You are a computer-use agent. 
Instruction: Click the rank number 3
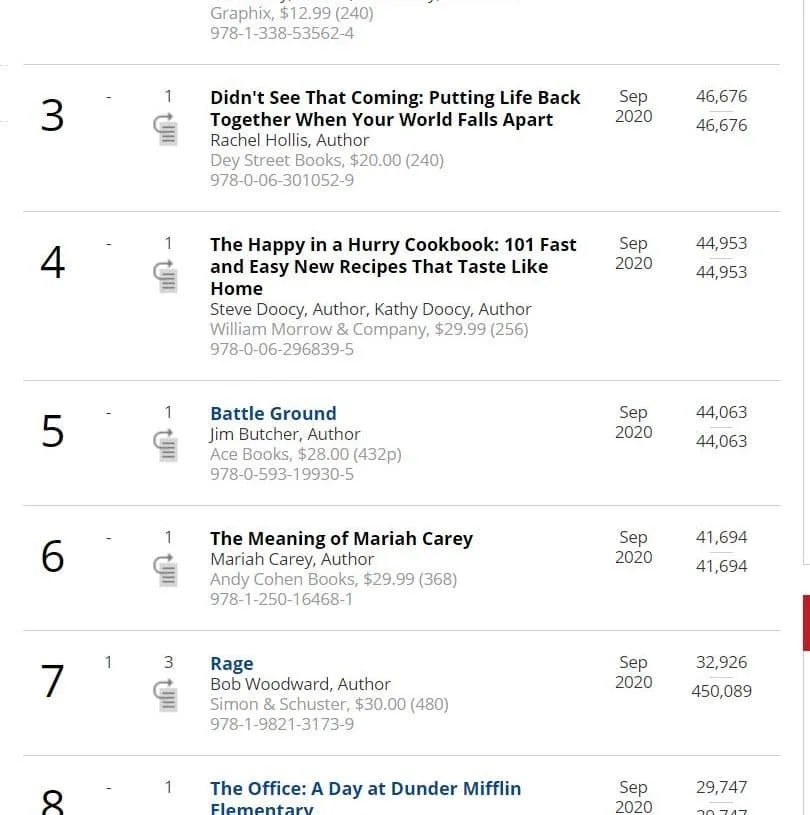52,117
